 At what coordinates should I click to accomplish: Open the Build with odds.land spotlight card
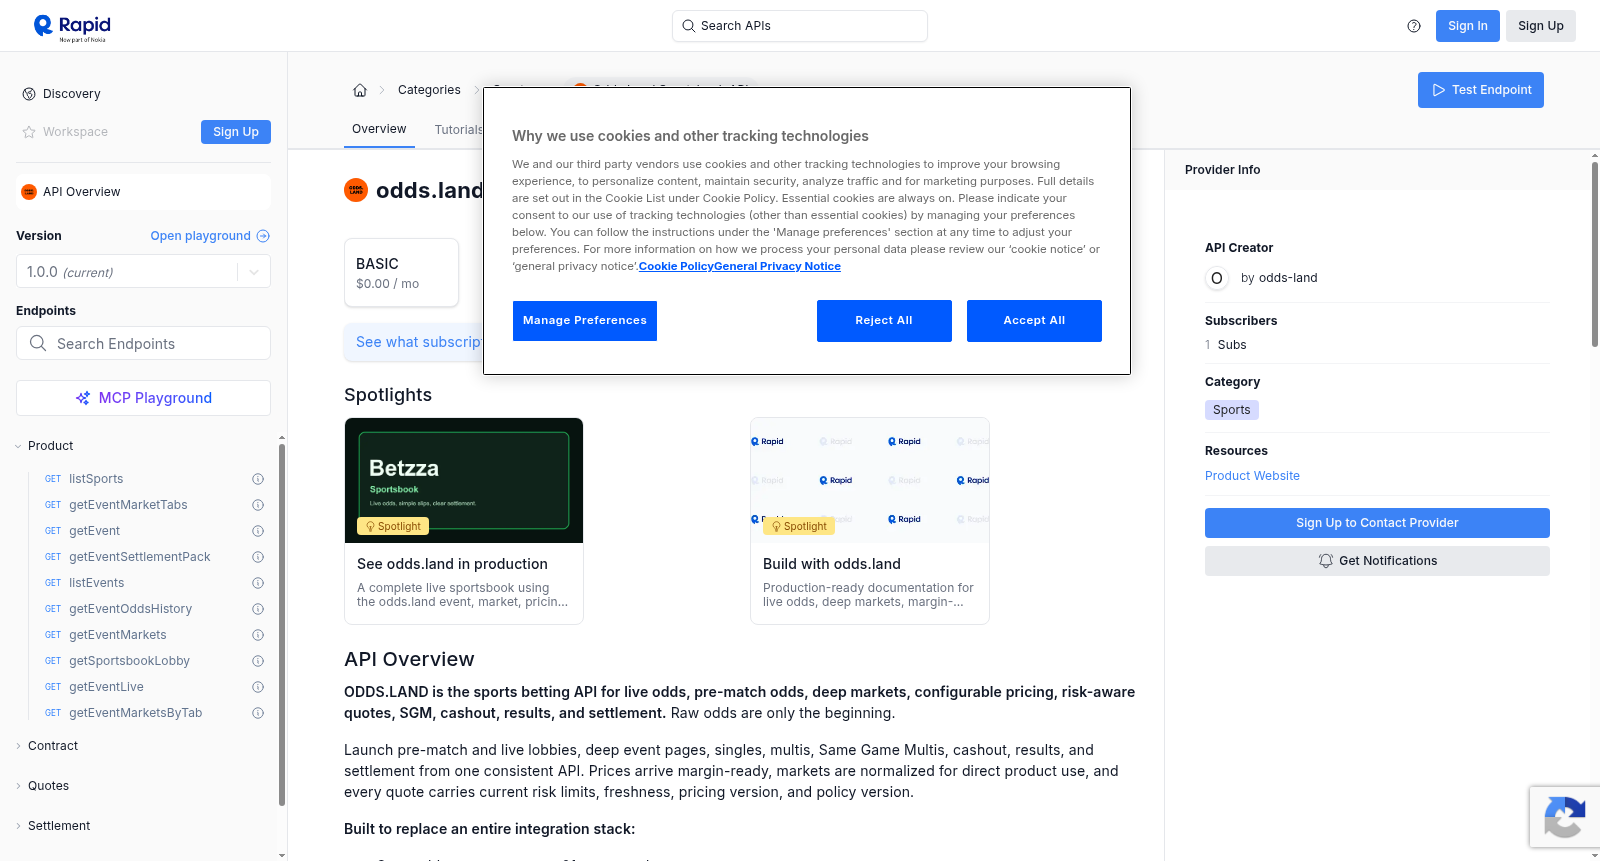(870, 521)
